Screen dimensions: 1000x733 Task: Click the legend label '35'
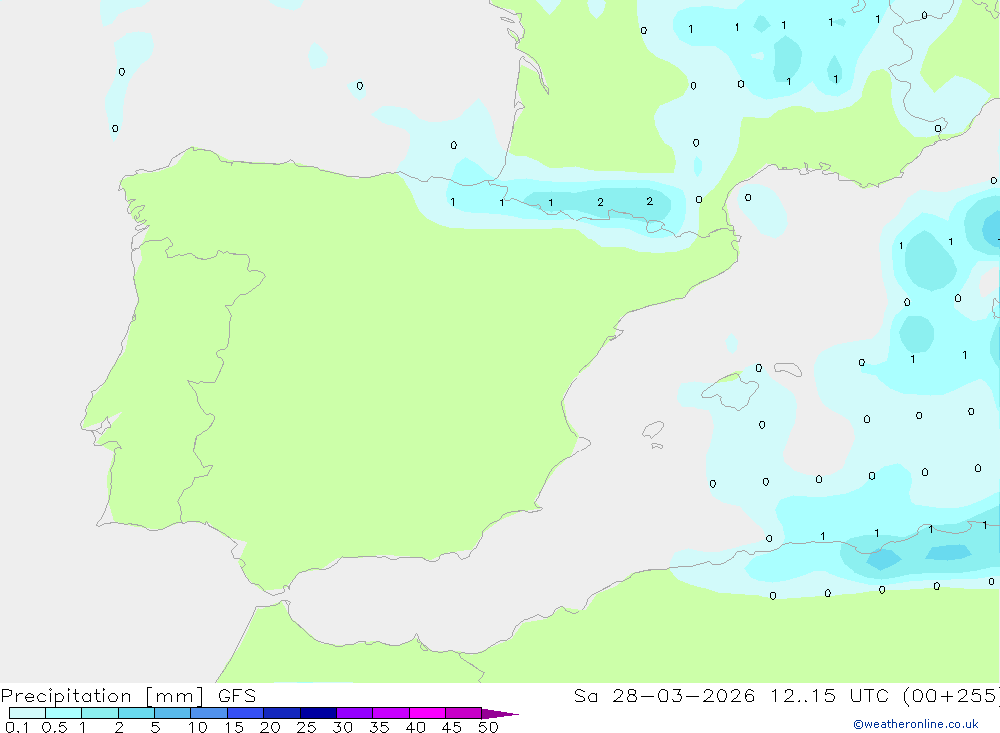tap(379, 727)
